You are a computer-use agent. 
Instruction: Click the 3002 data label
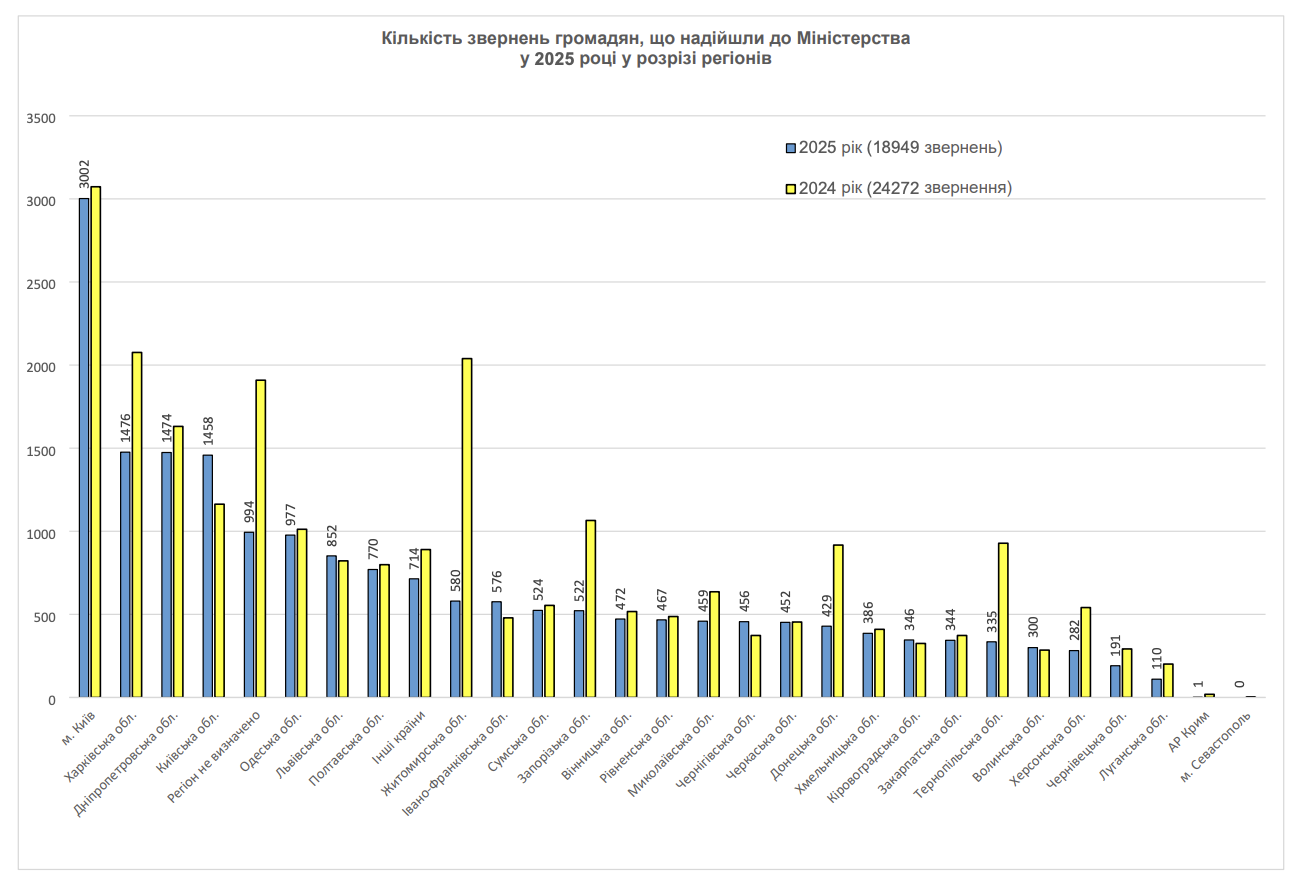pos(85,174)
